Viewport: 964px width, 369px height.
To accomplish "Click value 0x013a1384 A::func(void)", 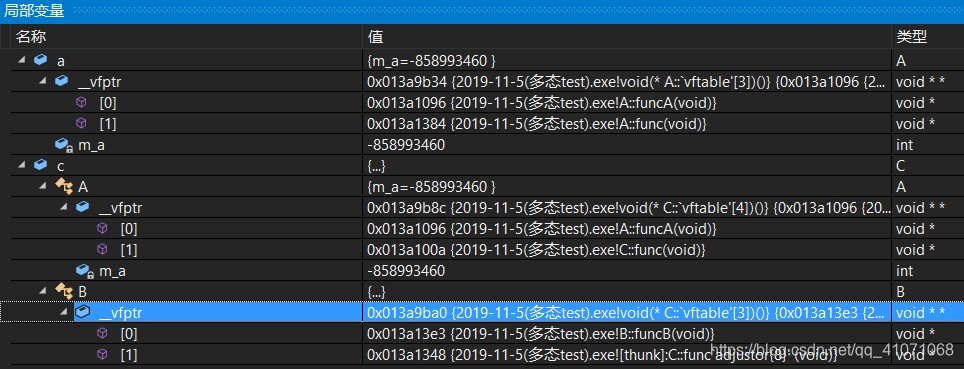I will tap(537, 124).
